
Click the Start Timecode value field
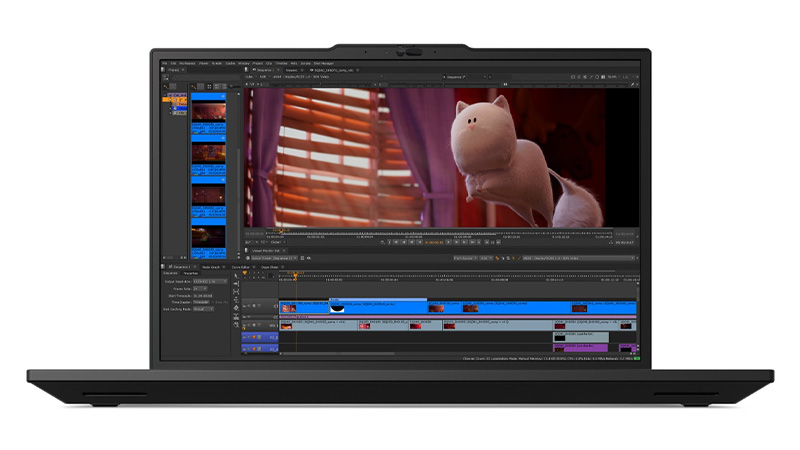203,296
